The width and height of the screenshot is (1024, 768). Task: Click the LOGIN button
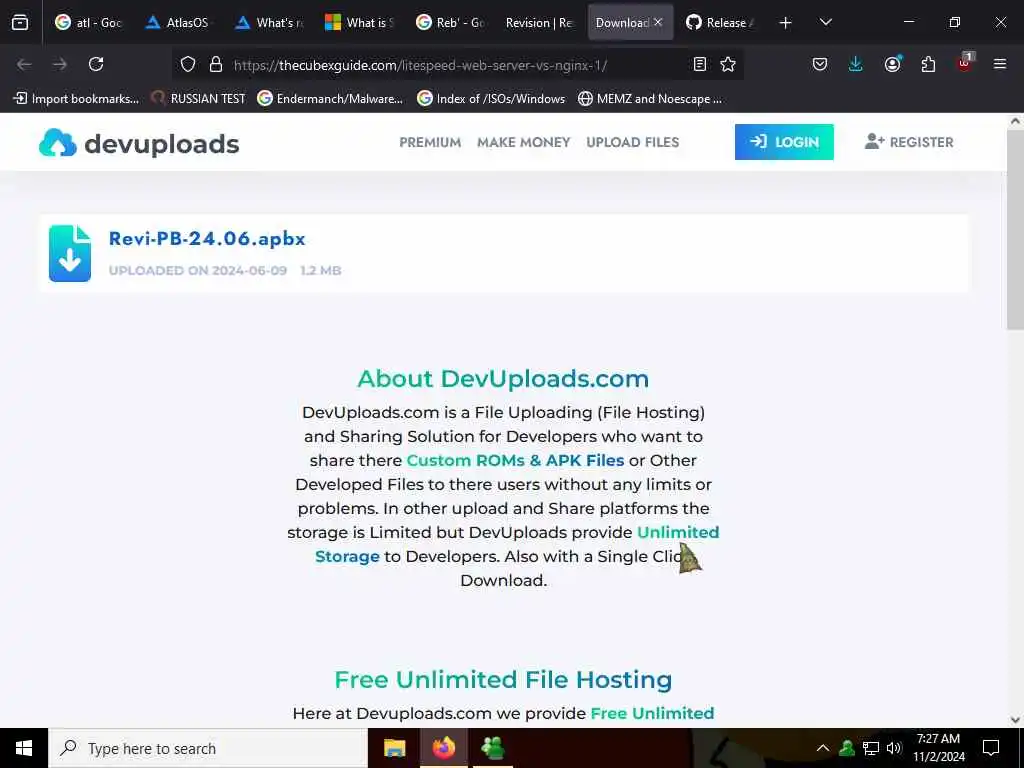click(x=784, y=142)
